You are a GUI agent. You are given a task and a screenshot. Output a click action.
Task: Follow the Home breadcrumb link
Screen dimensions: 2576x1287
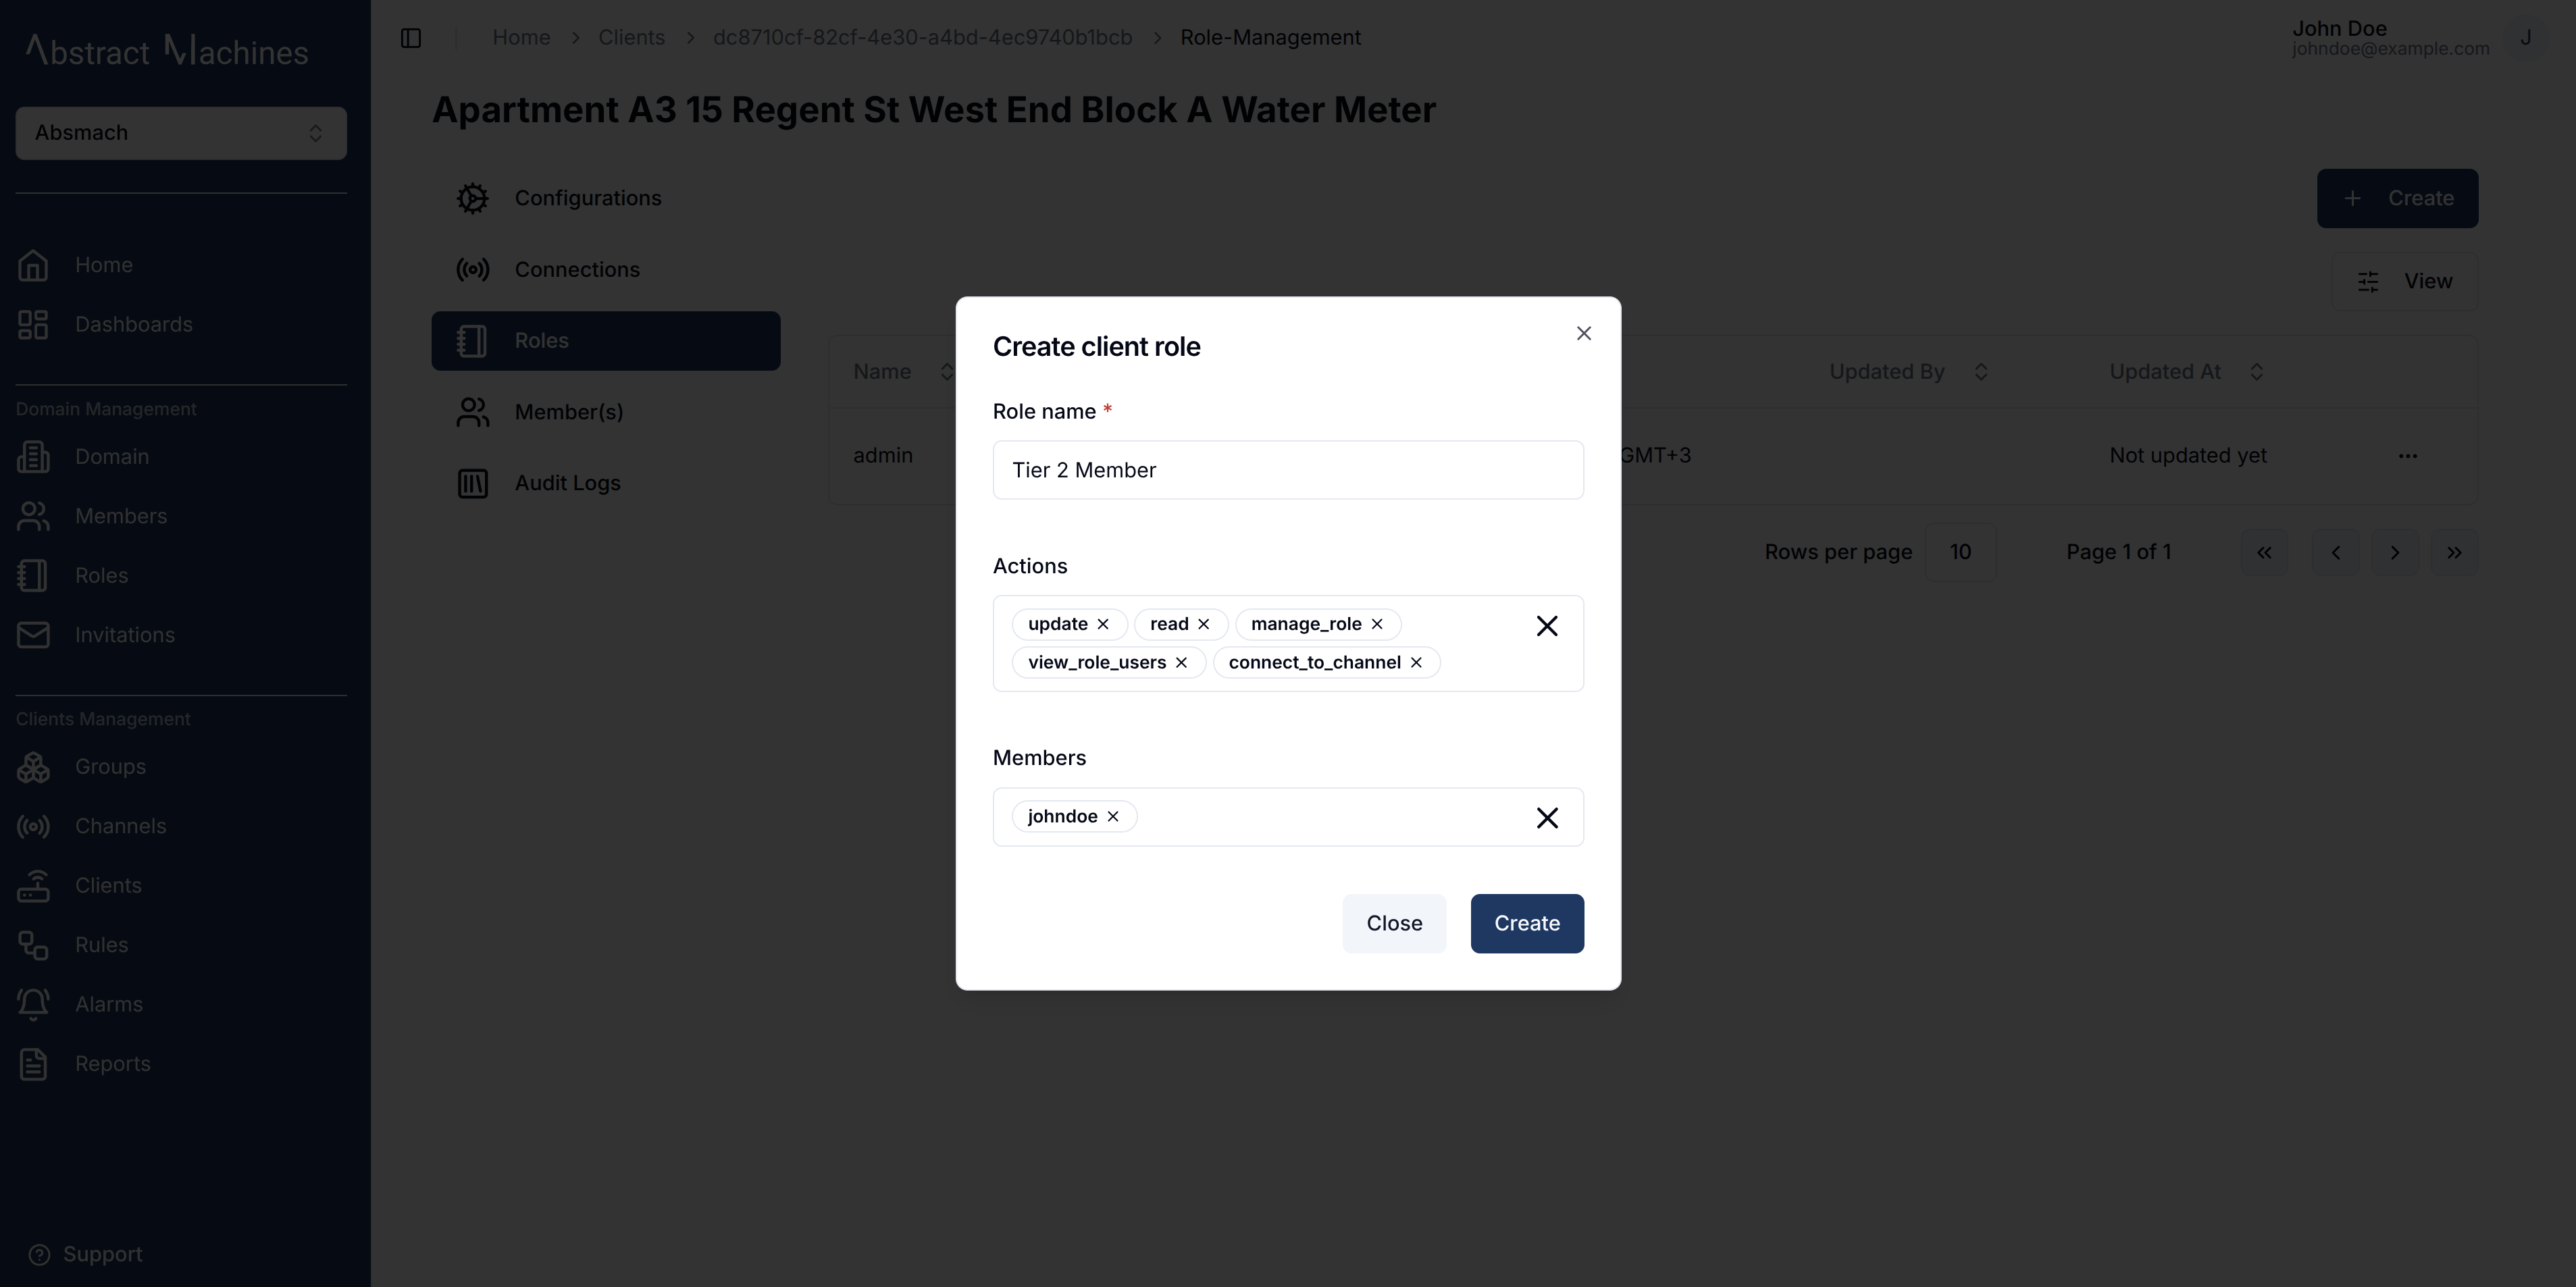point(521,38)
